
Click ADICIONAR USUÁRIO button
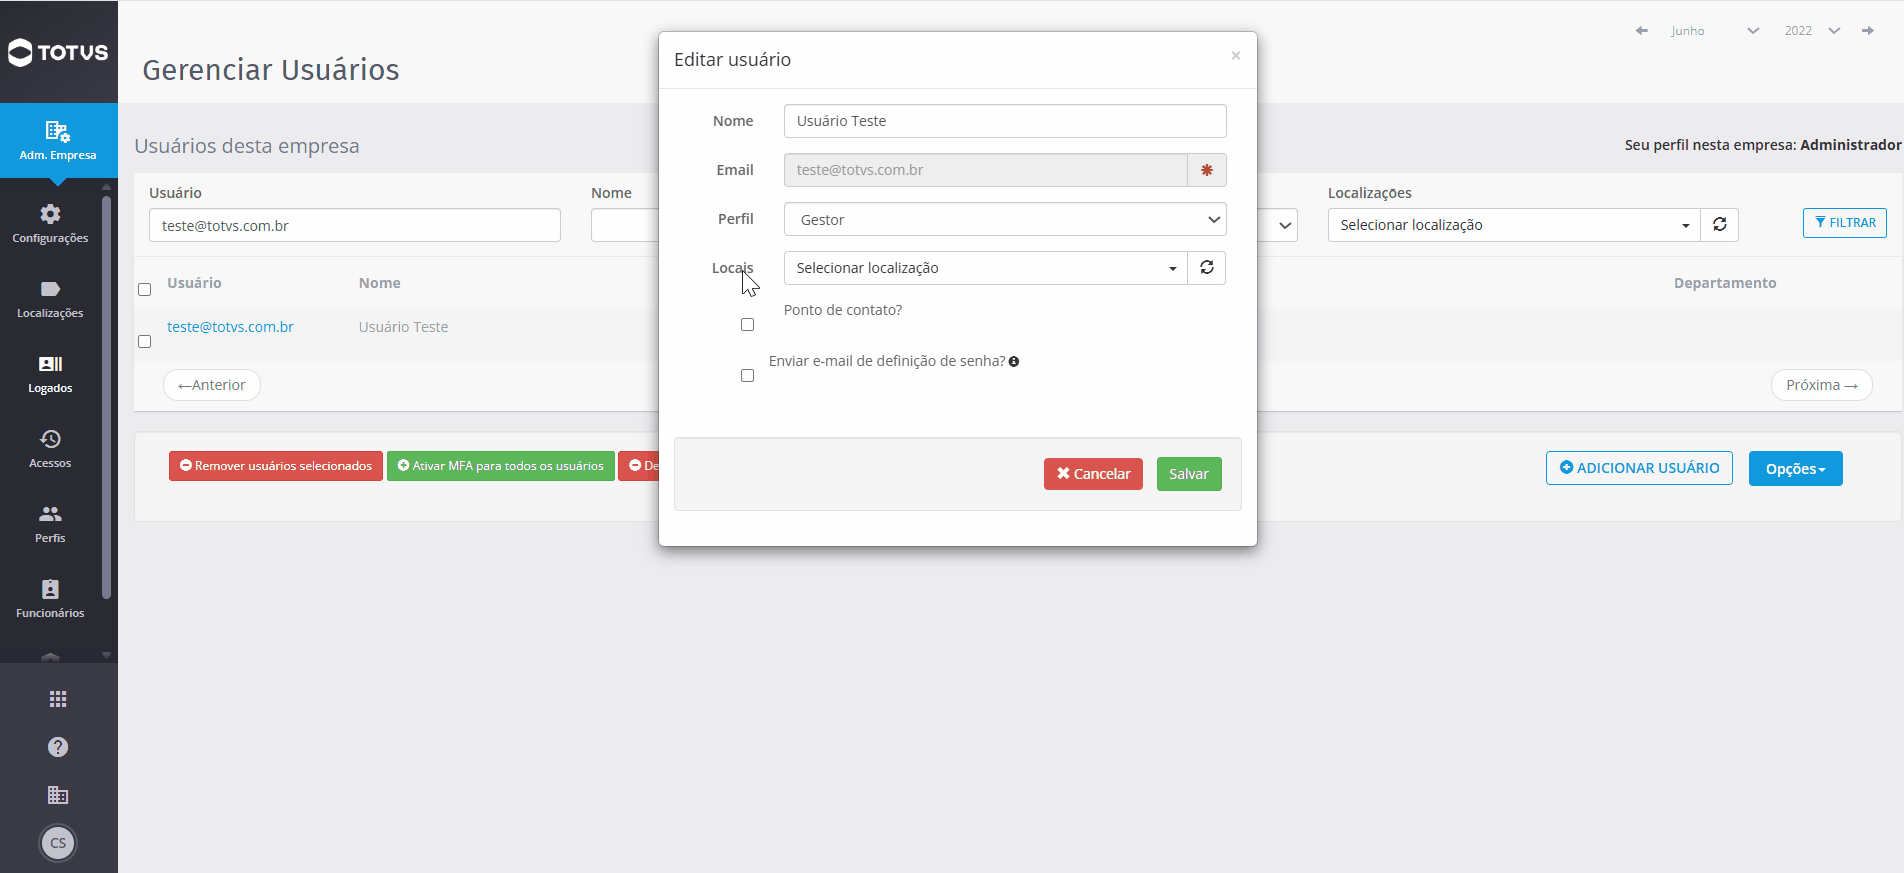[1639, 468]
